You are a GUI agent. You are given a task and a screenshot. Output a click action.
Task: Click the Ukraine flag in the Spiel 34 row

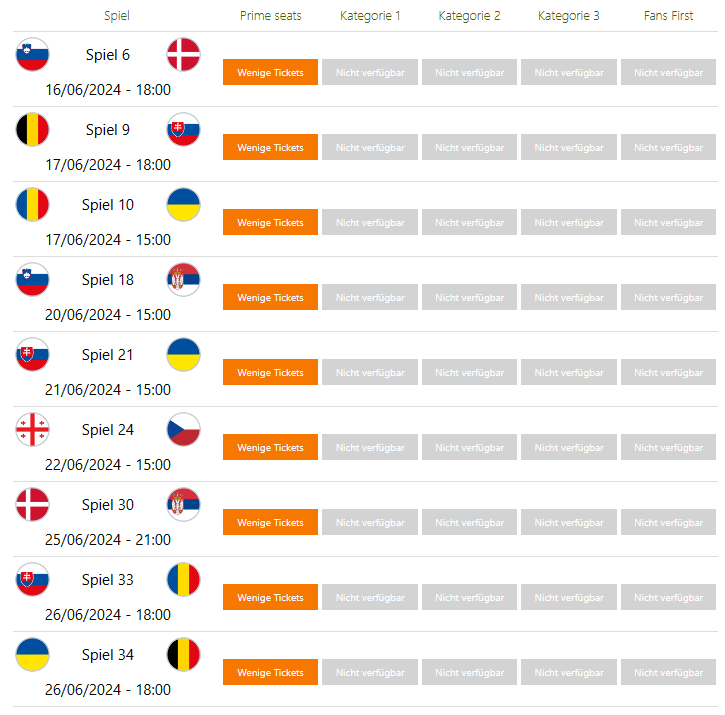33,654
